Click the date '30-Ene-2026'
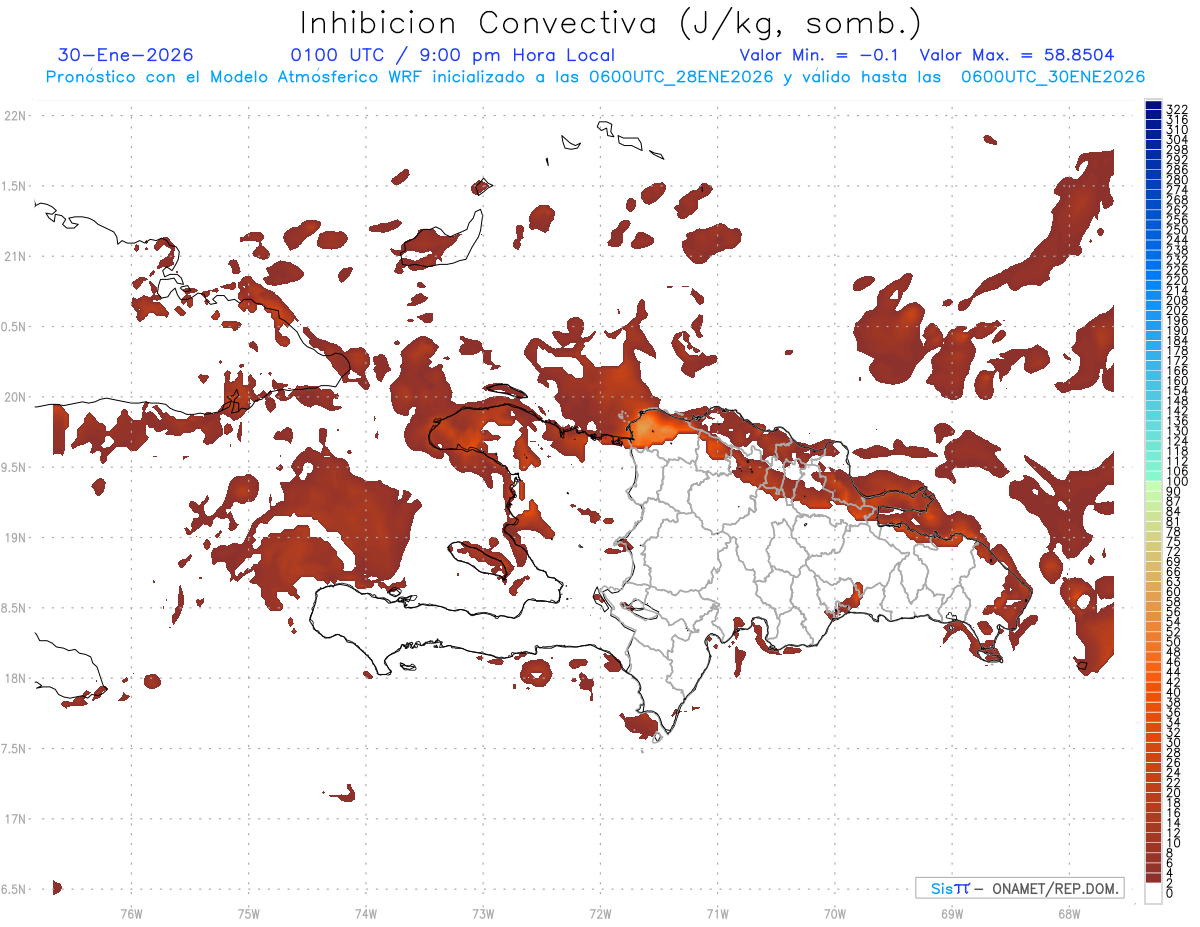This screenshot has height=927, width=1200. point(126,55)
